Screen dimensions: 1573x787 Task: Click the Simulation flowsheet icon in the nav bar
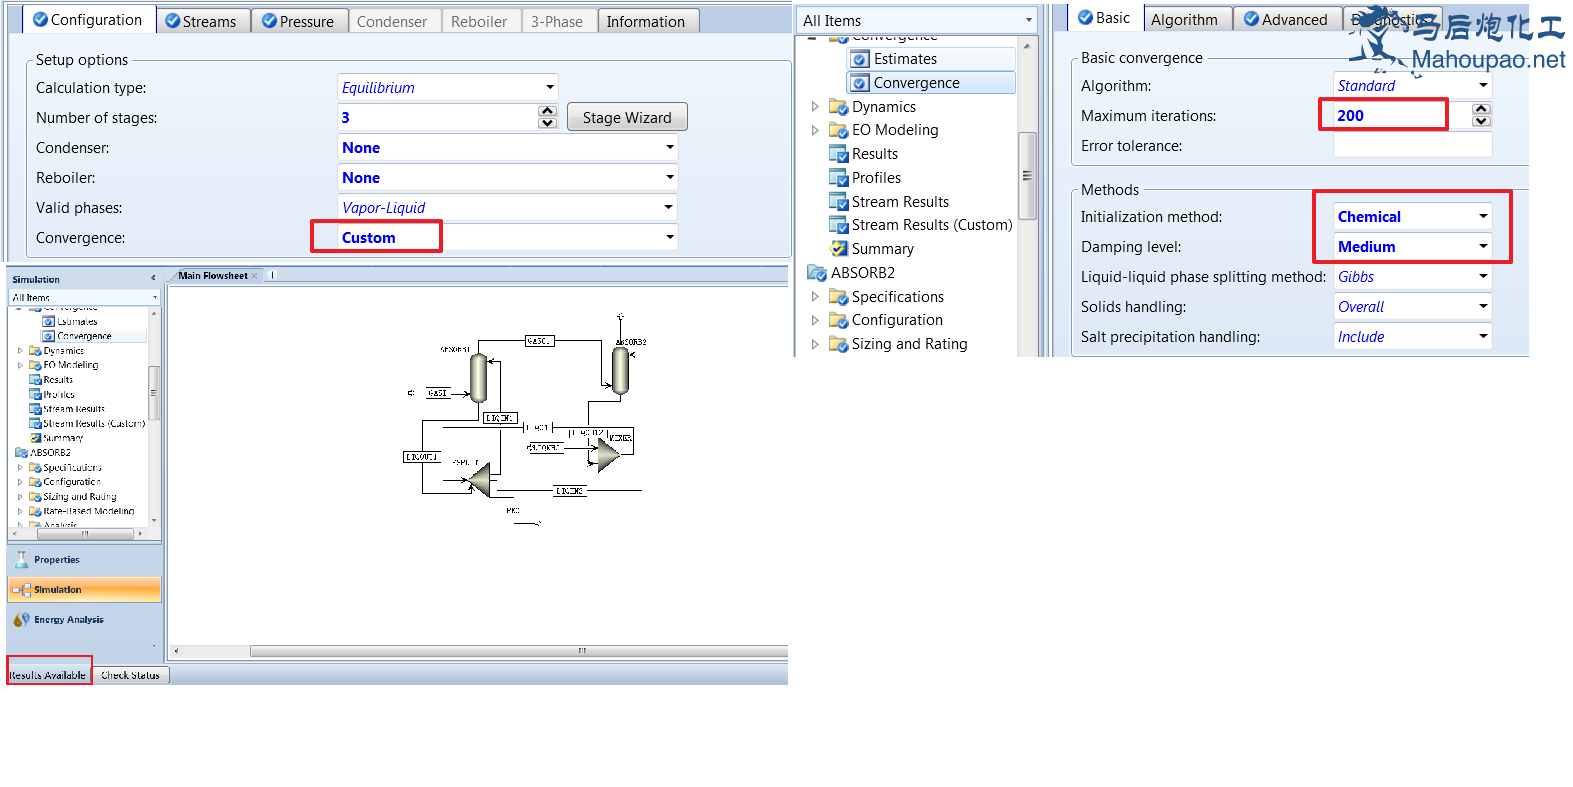pos(21,590)
